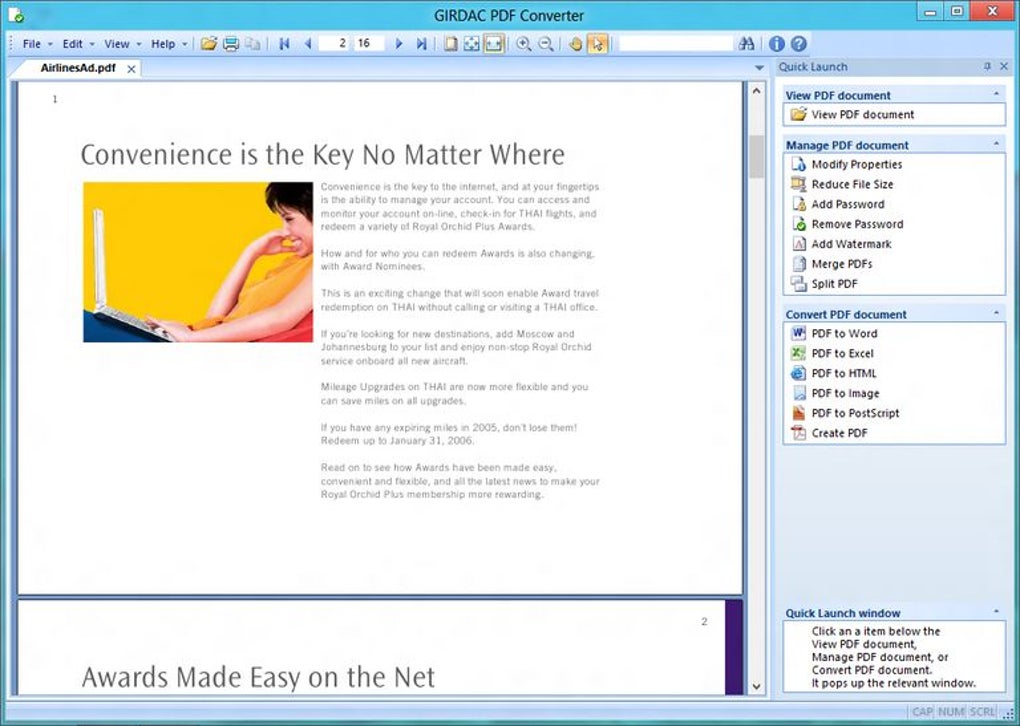
Task: Close the Quick Launch panel
Action: 1004,66
